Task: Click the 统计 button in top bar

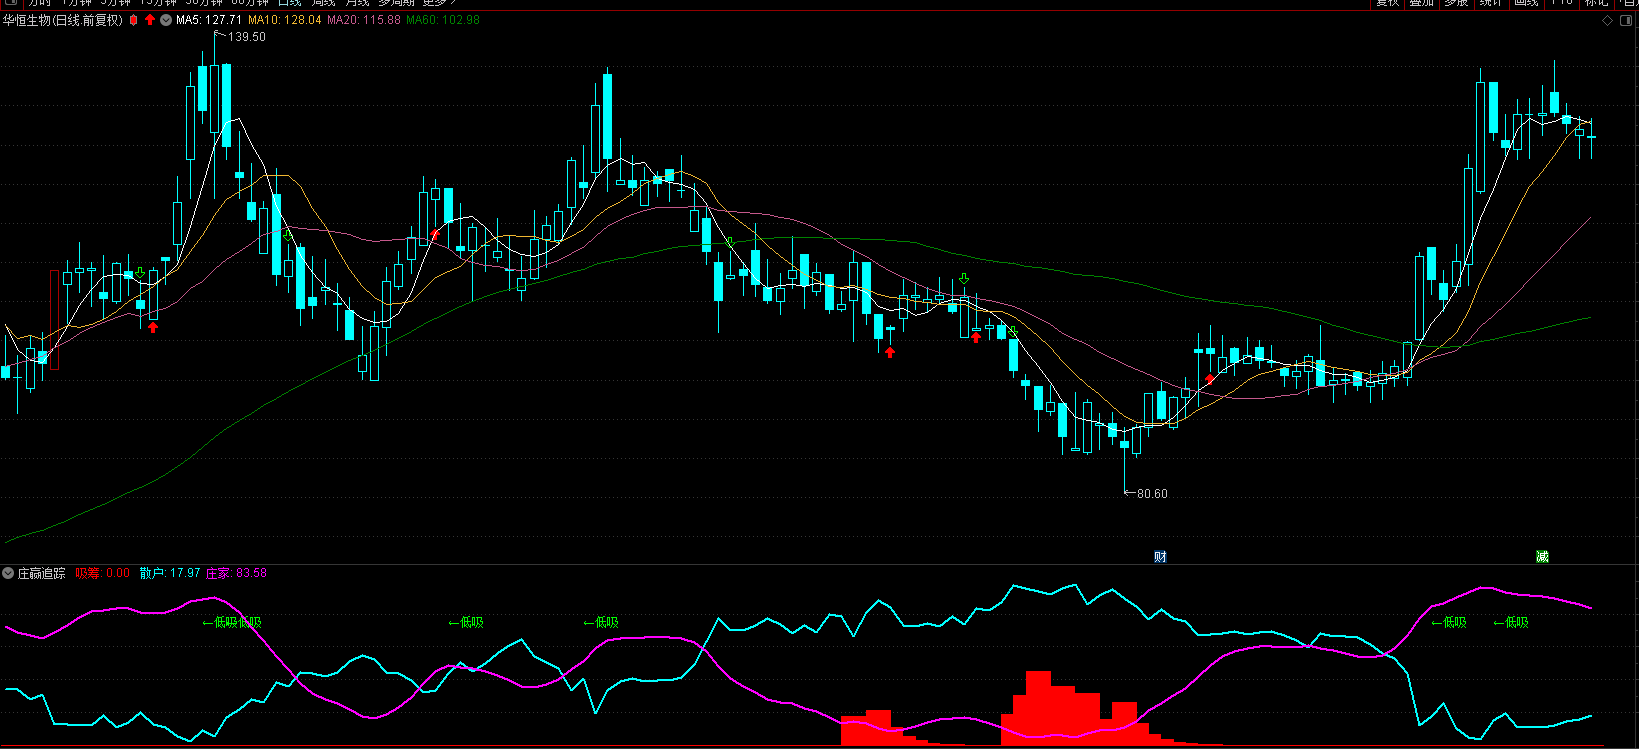Action: pyautogui.click(x=1491, y=3)
